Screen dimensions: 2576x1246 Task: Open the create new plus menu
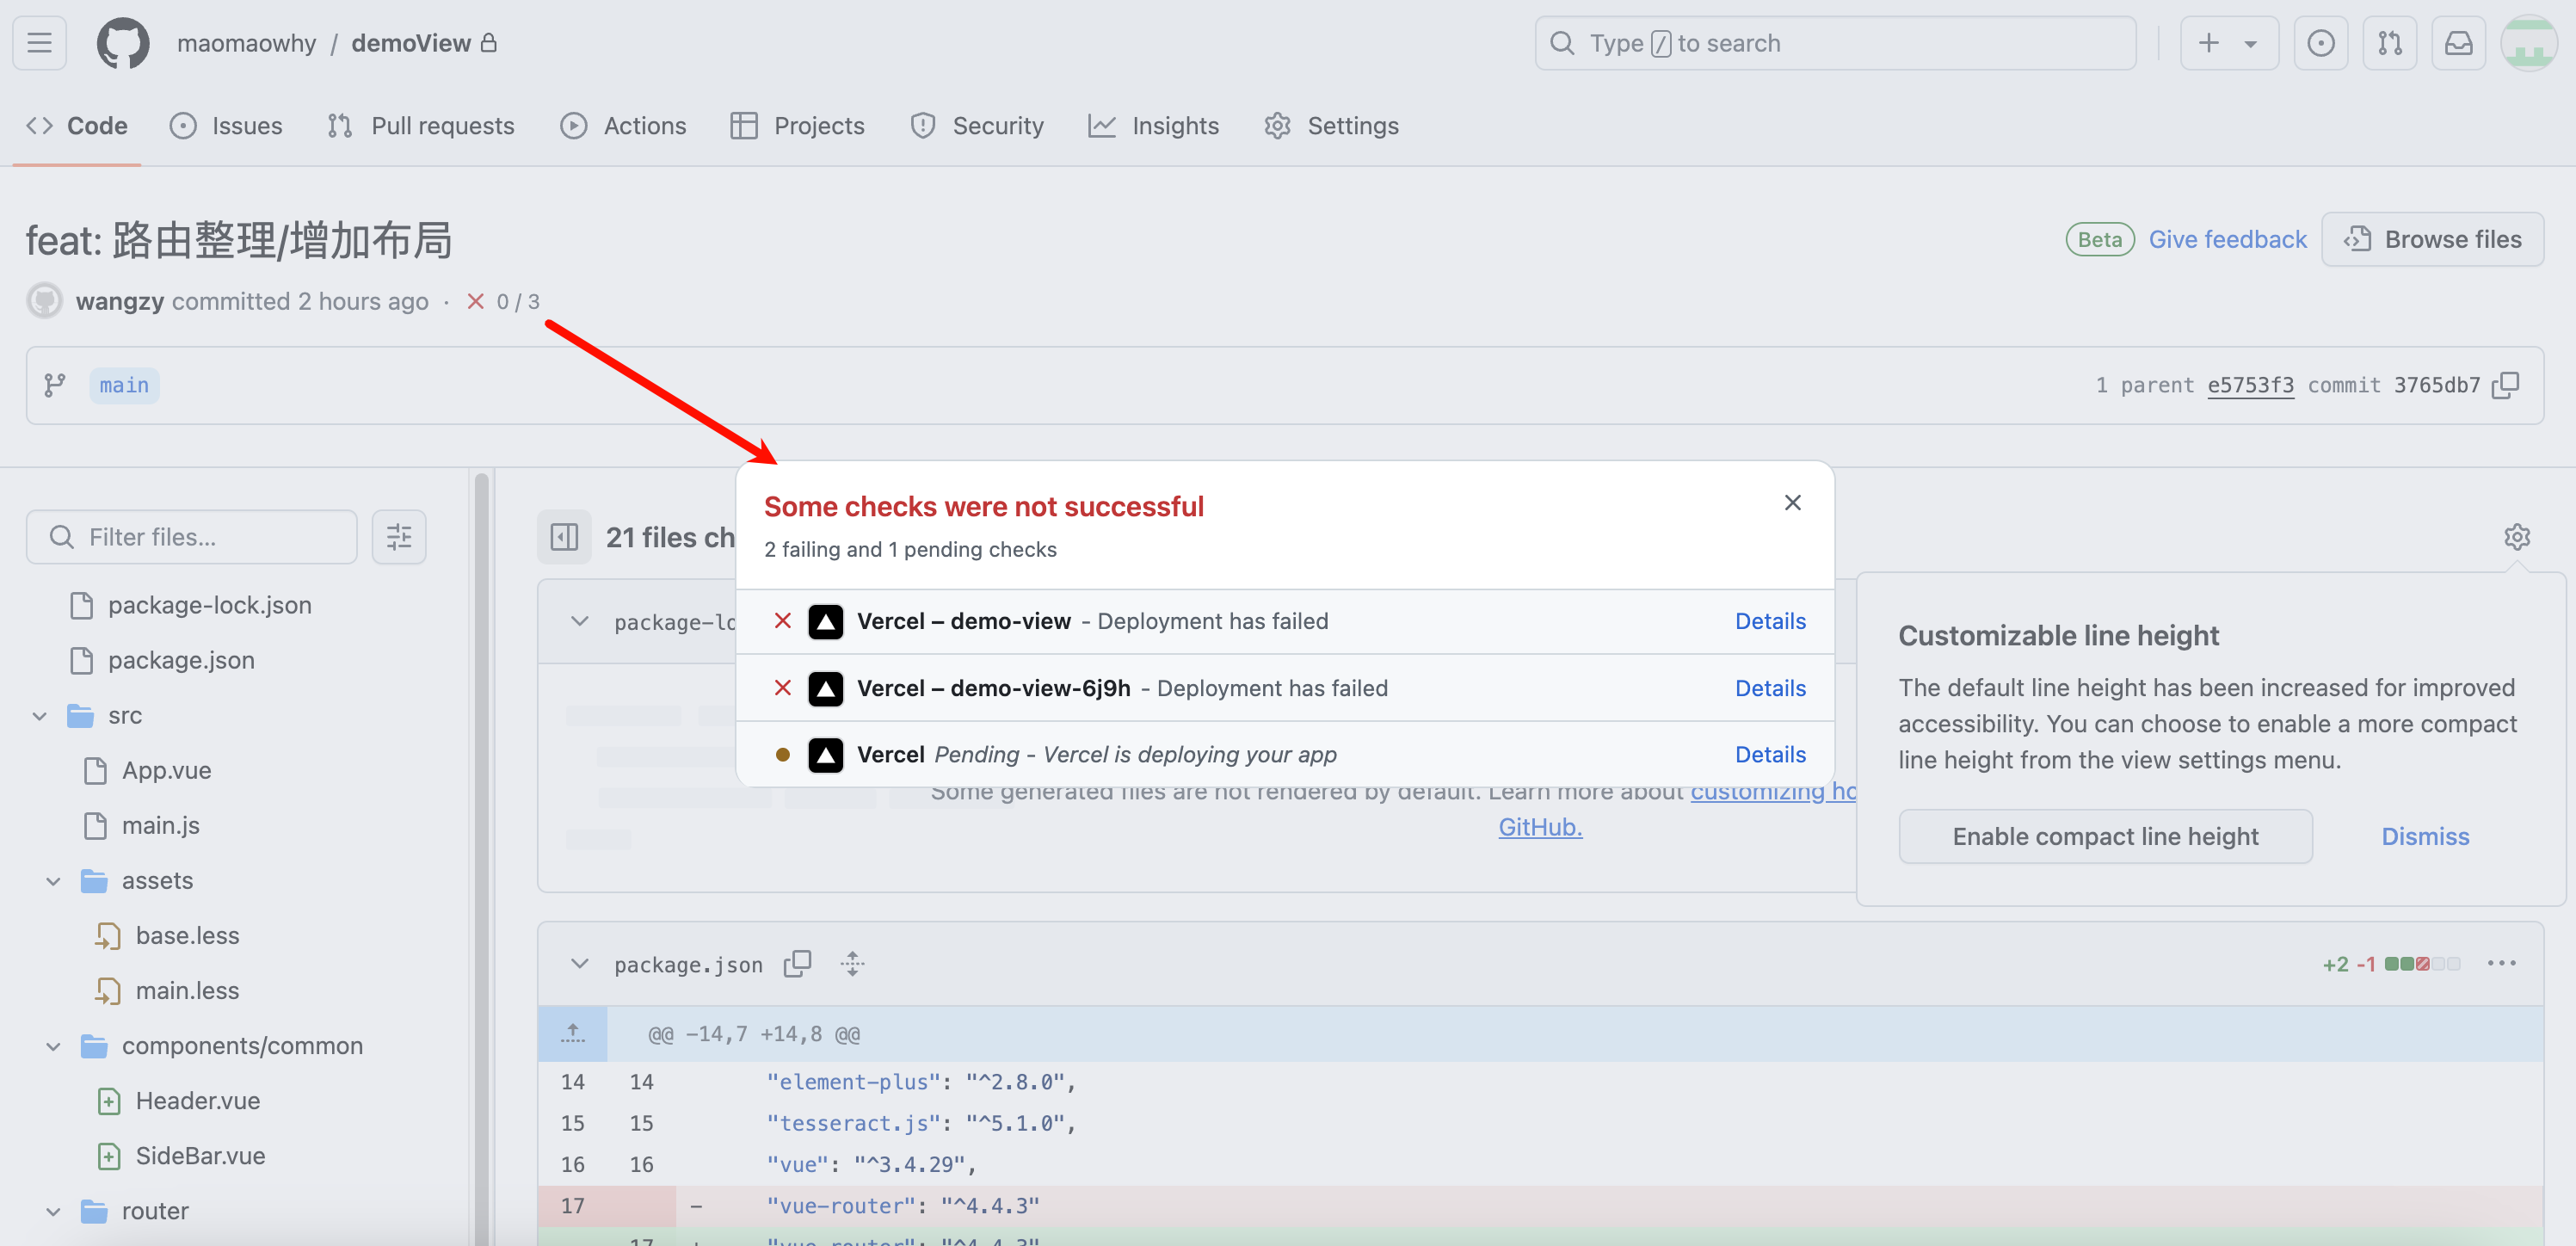(x=2228, y=43)
